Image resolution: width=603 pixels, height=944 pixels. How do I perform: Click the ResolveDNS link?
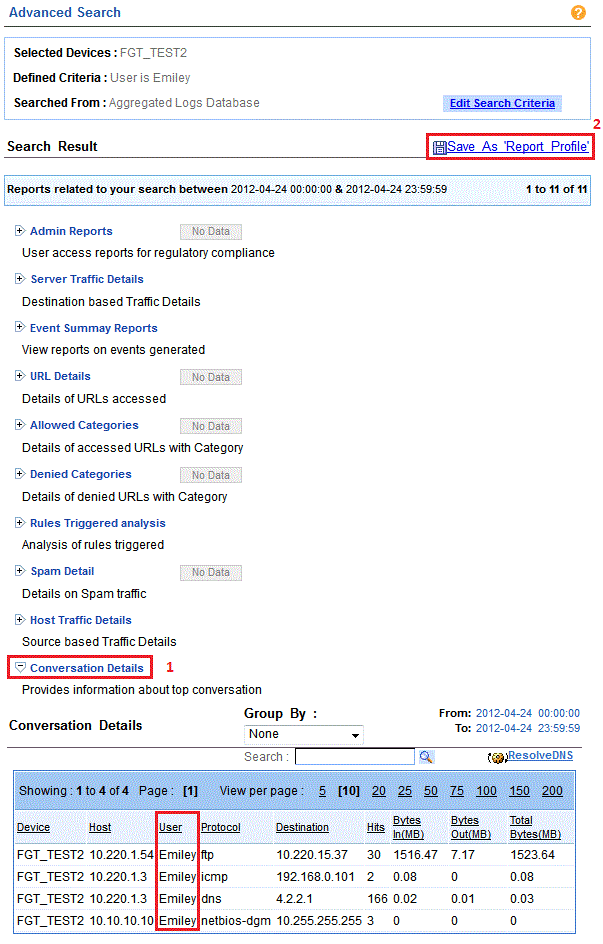(540, 756)
